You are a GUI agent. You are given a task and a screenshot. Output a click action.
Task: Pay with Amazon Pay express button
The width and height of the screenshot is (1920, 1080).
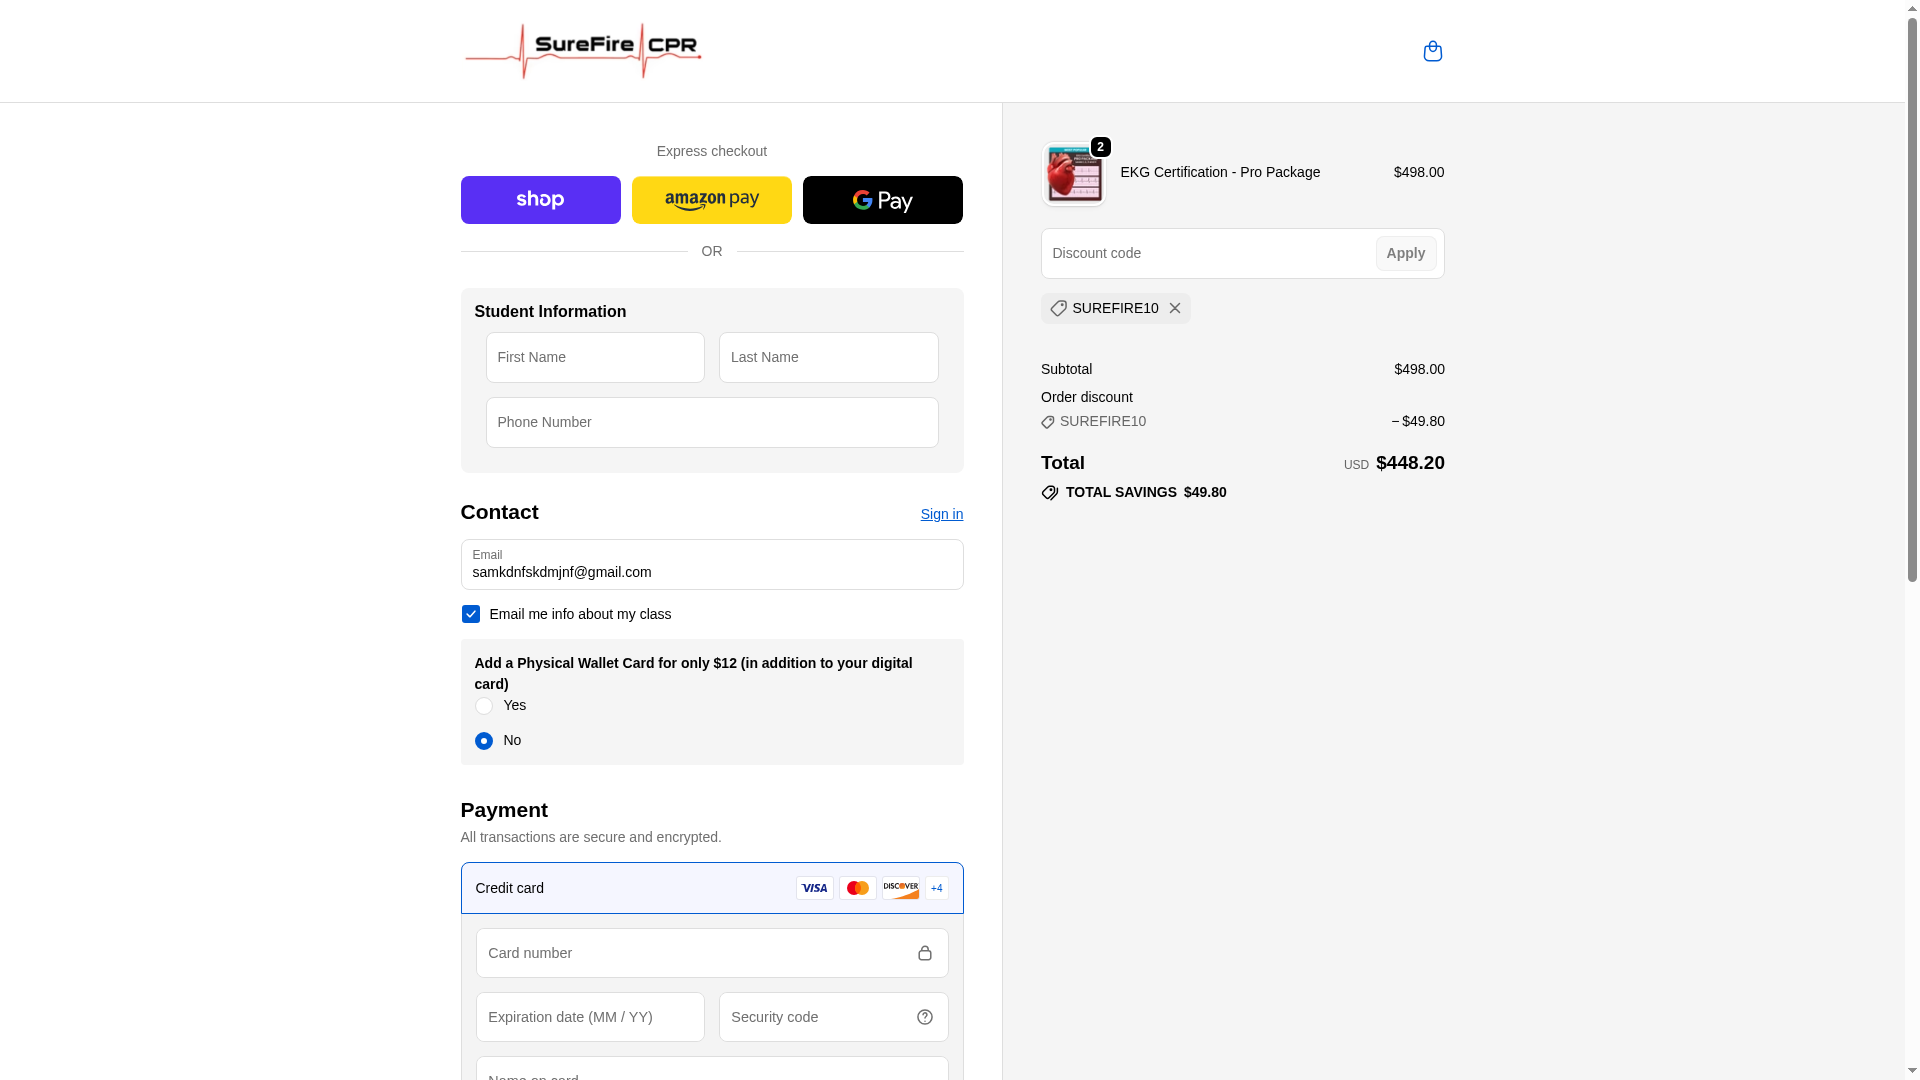click(x=711, y=200)
